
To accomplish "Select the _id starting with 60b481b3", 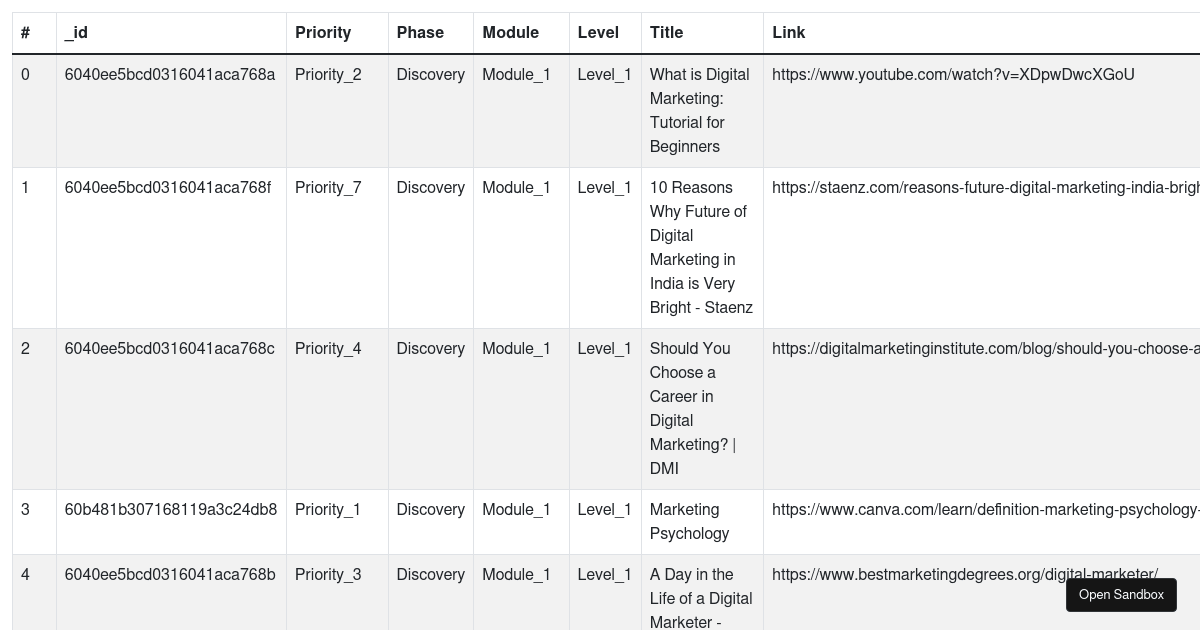I will pos(171,509).
